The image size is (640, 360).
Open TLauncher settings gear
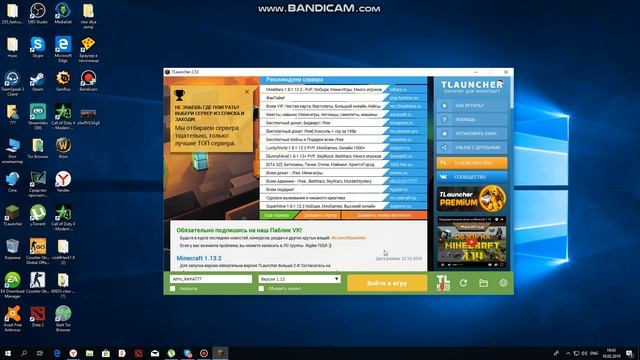click(x=503, y=282)
